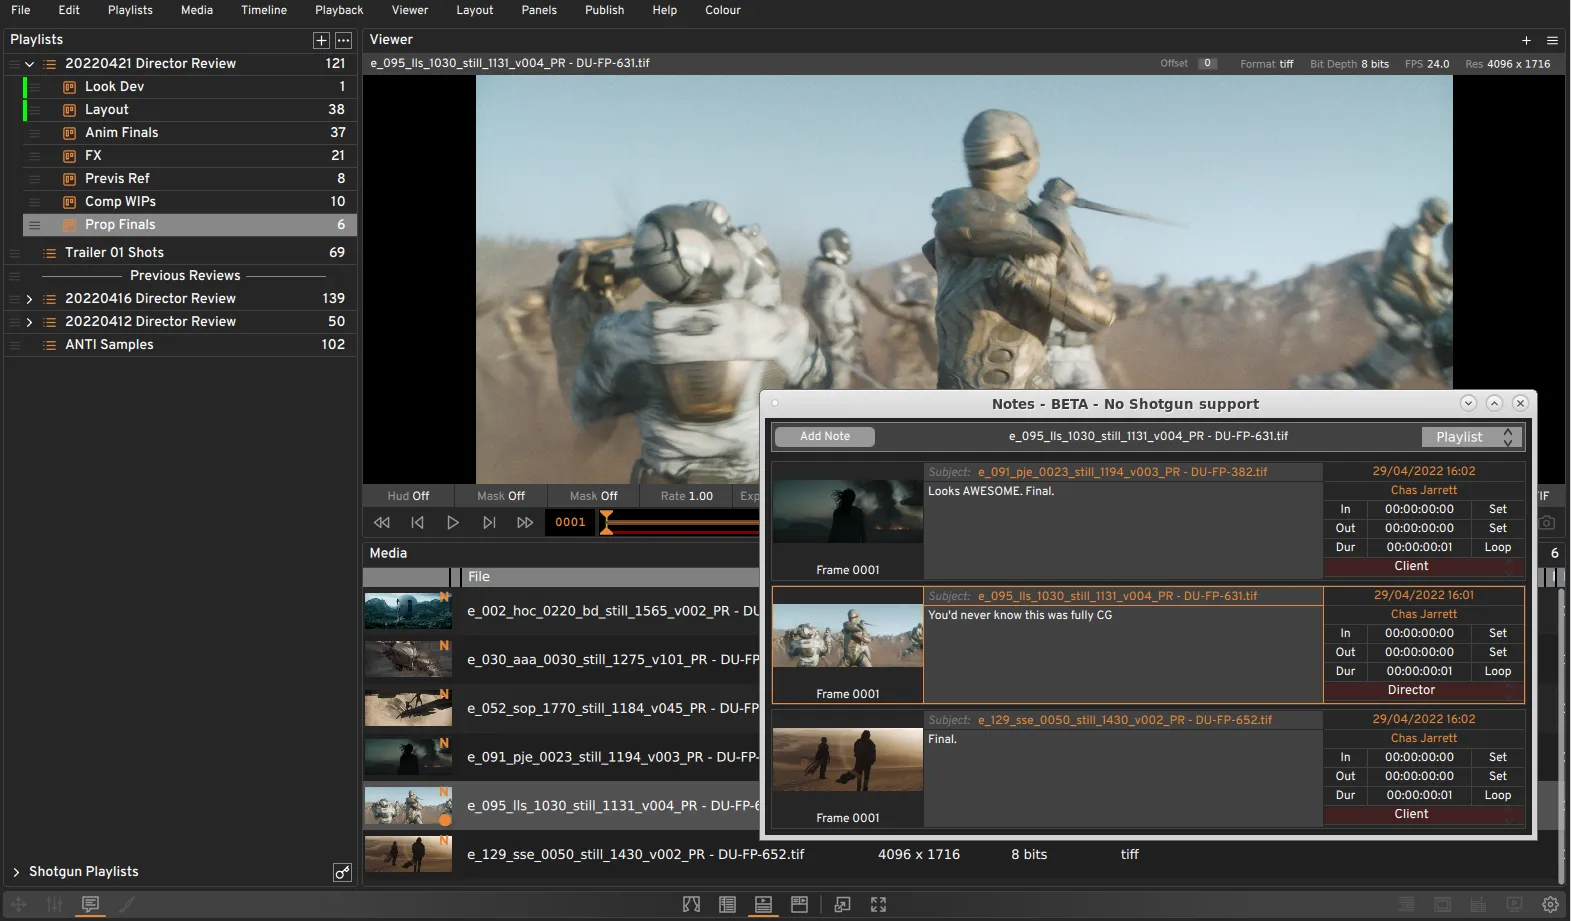1571x921 pixels.
Task: Start playback with the play button
Action: pos(452,522)
